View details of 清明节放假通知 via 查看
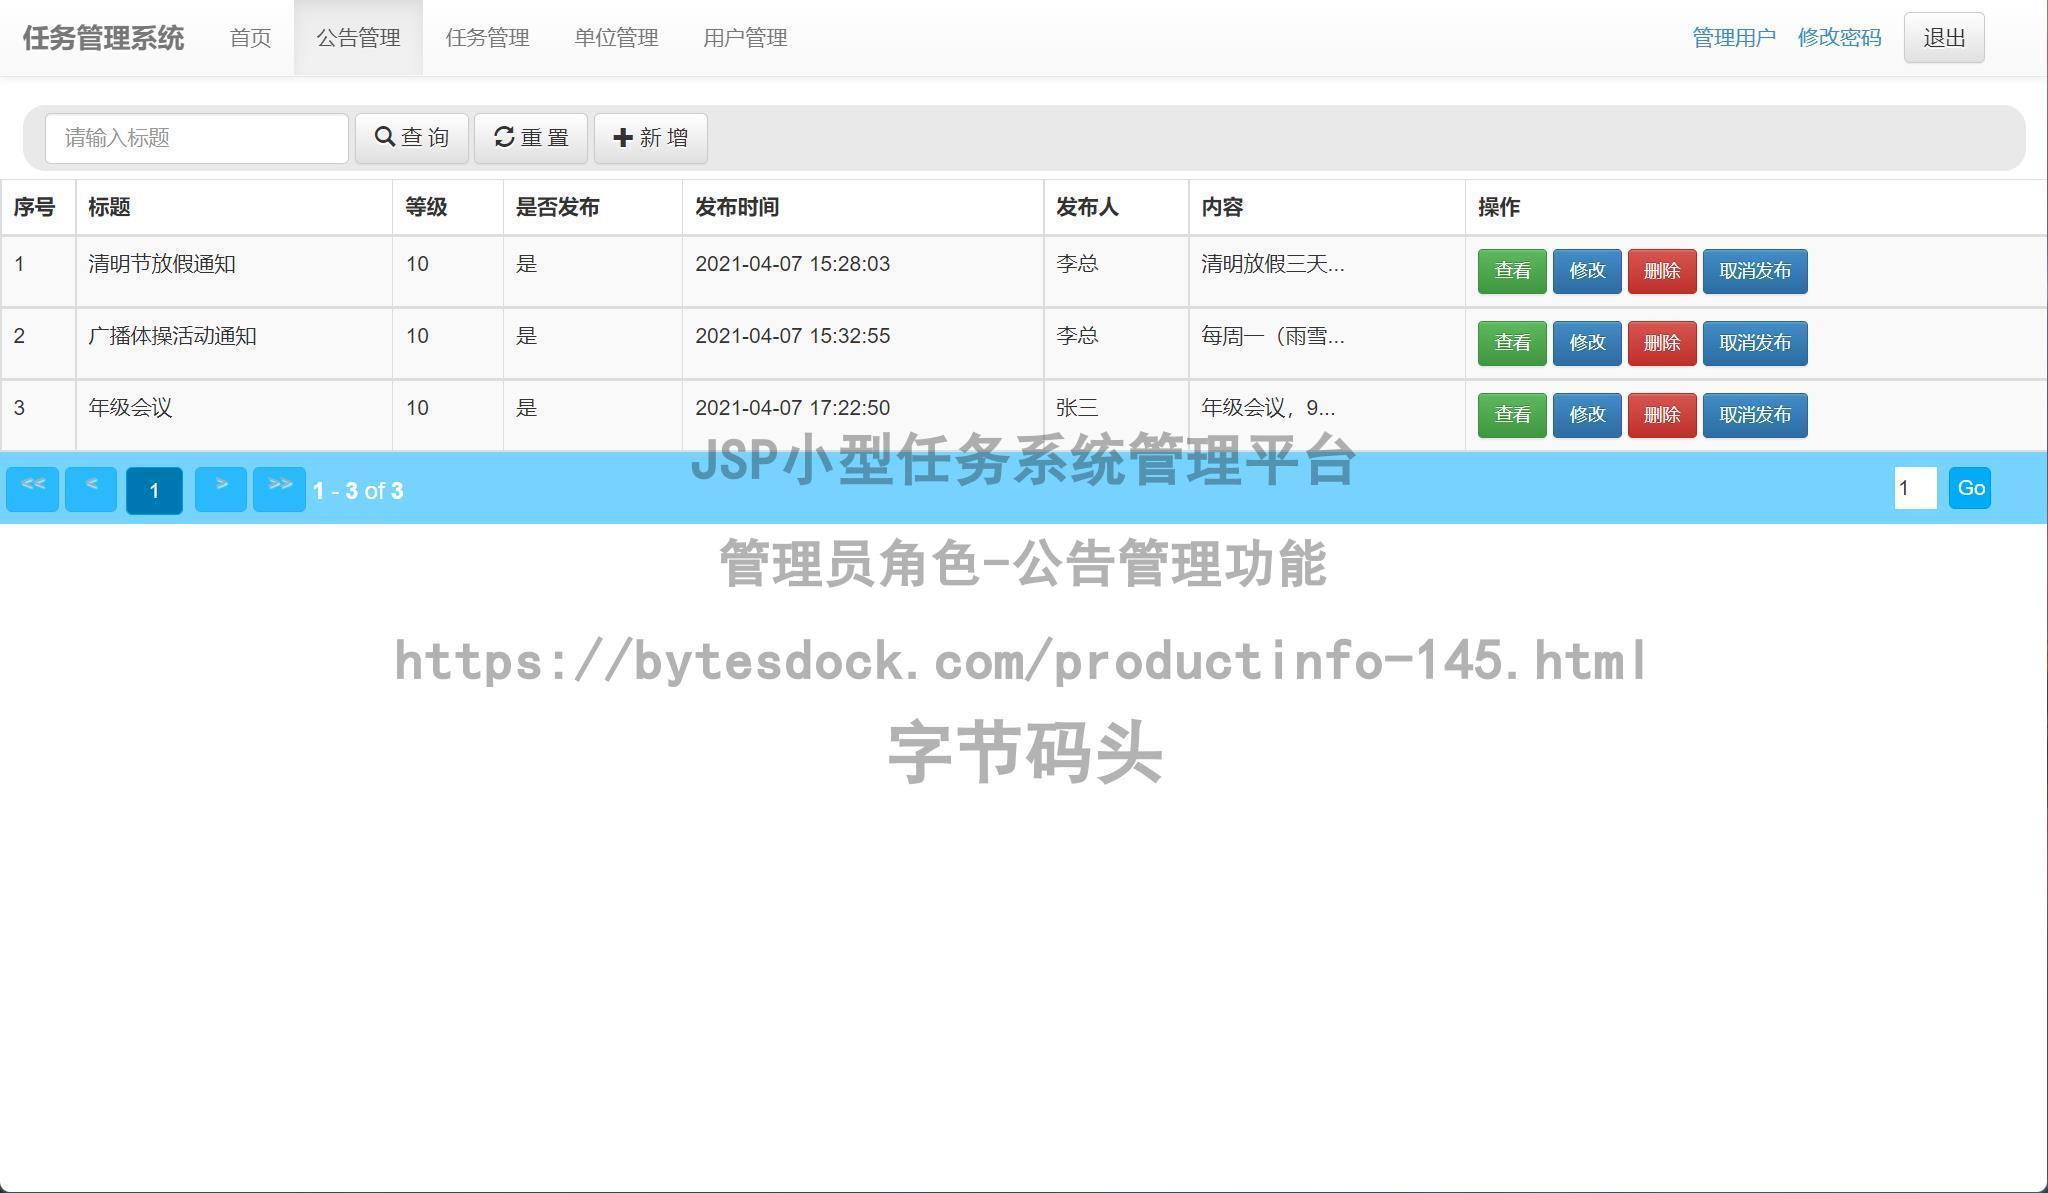Viewport: 2048px width, 1193px height. pyautogui.click(x=1512, y=270)
